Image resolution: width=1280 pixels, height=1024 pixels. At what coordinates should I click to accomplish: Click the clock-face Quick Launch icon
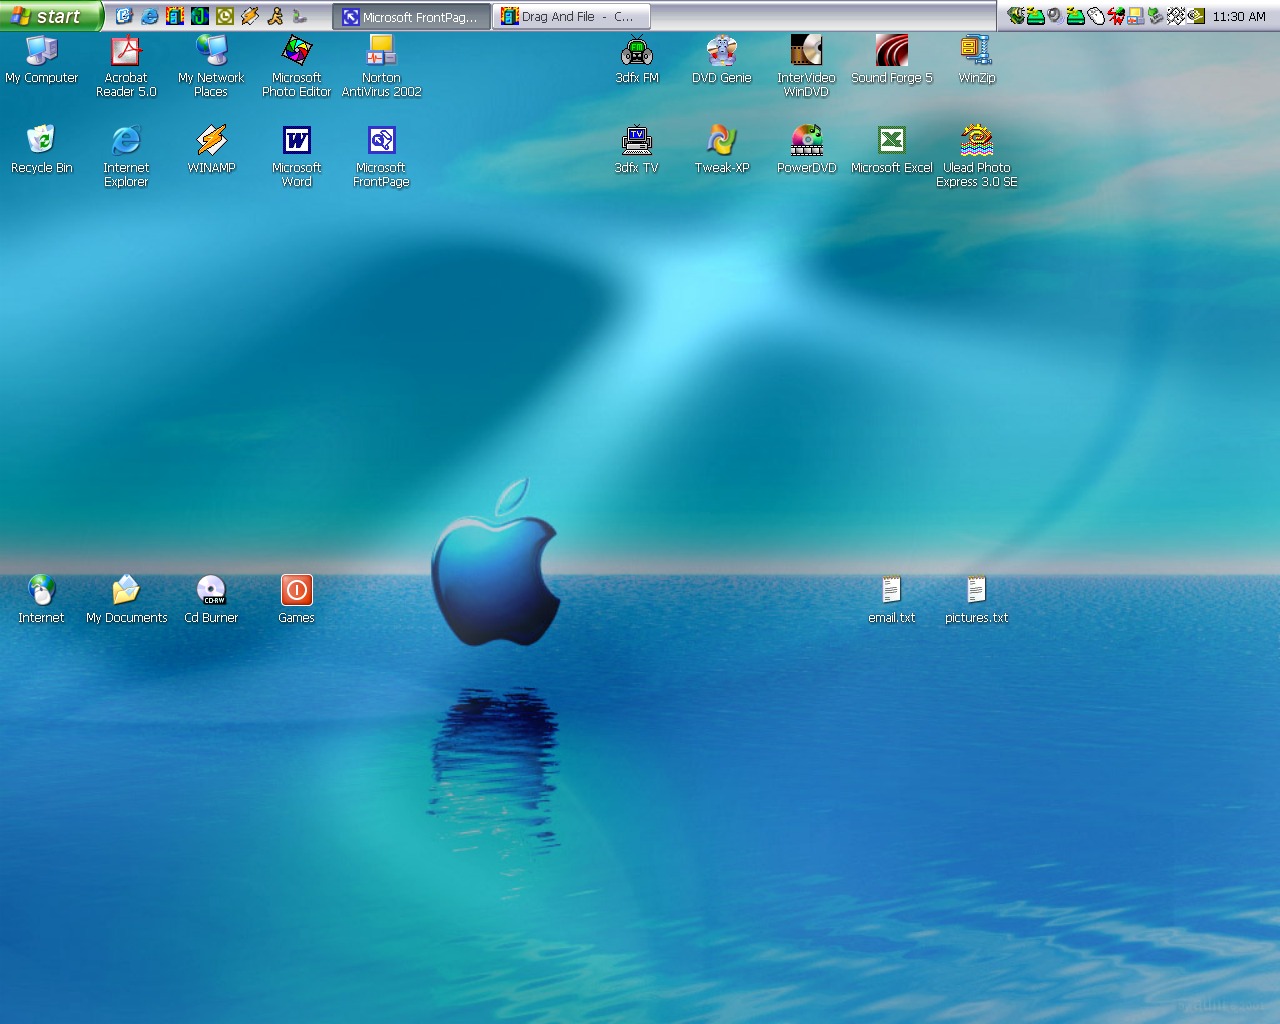pos(225,16)
